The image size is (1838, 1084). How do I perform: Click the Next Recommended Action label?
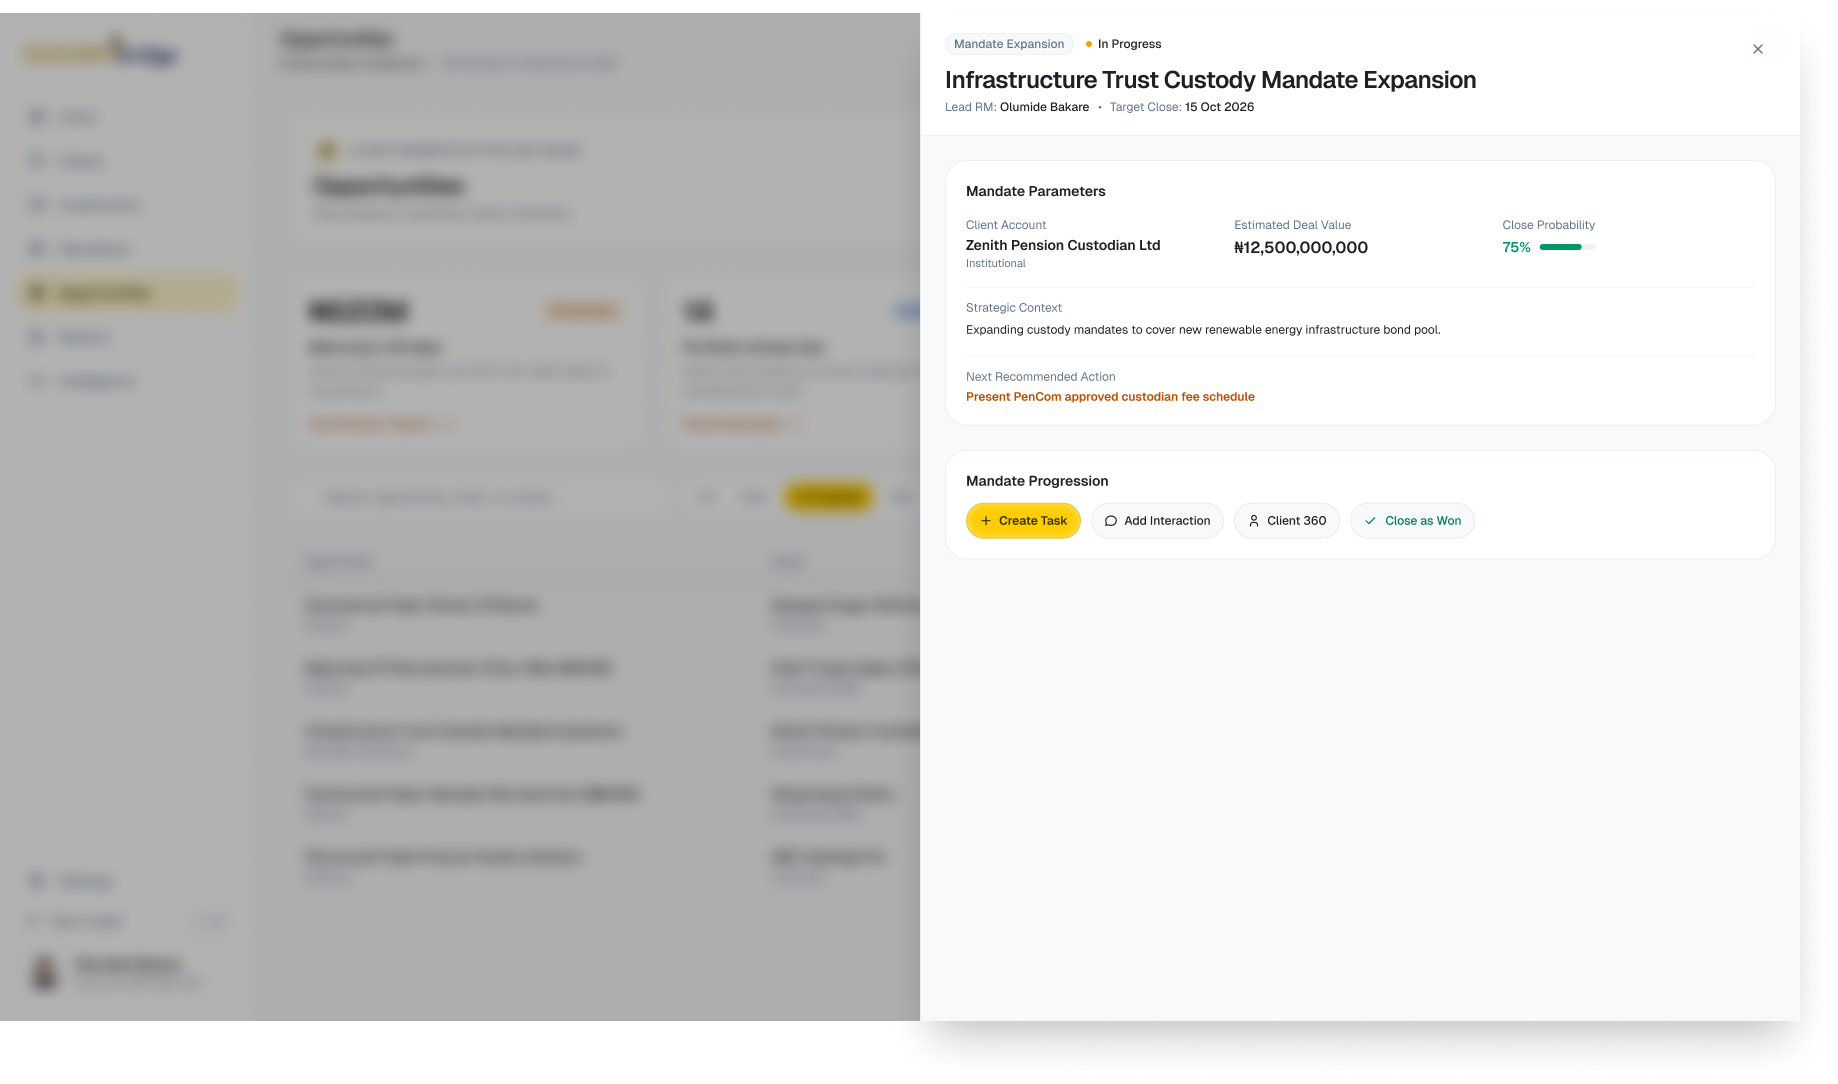tap(1040, 377)
